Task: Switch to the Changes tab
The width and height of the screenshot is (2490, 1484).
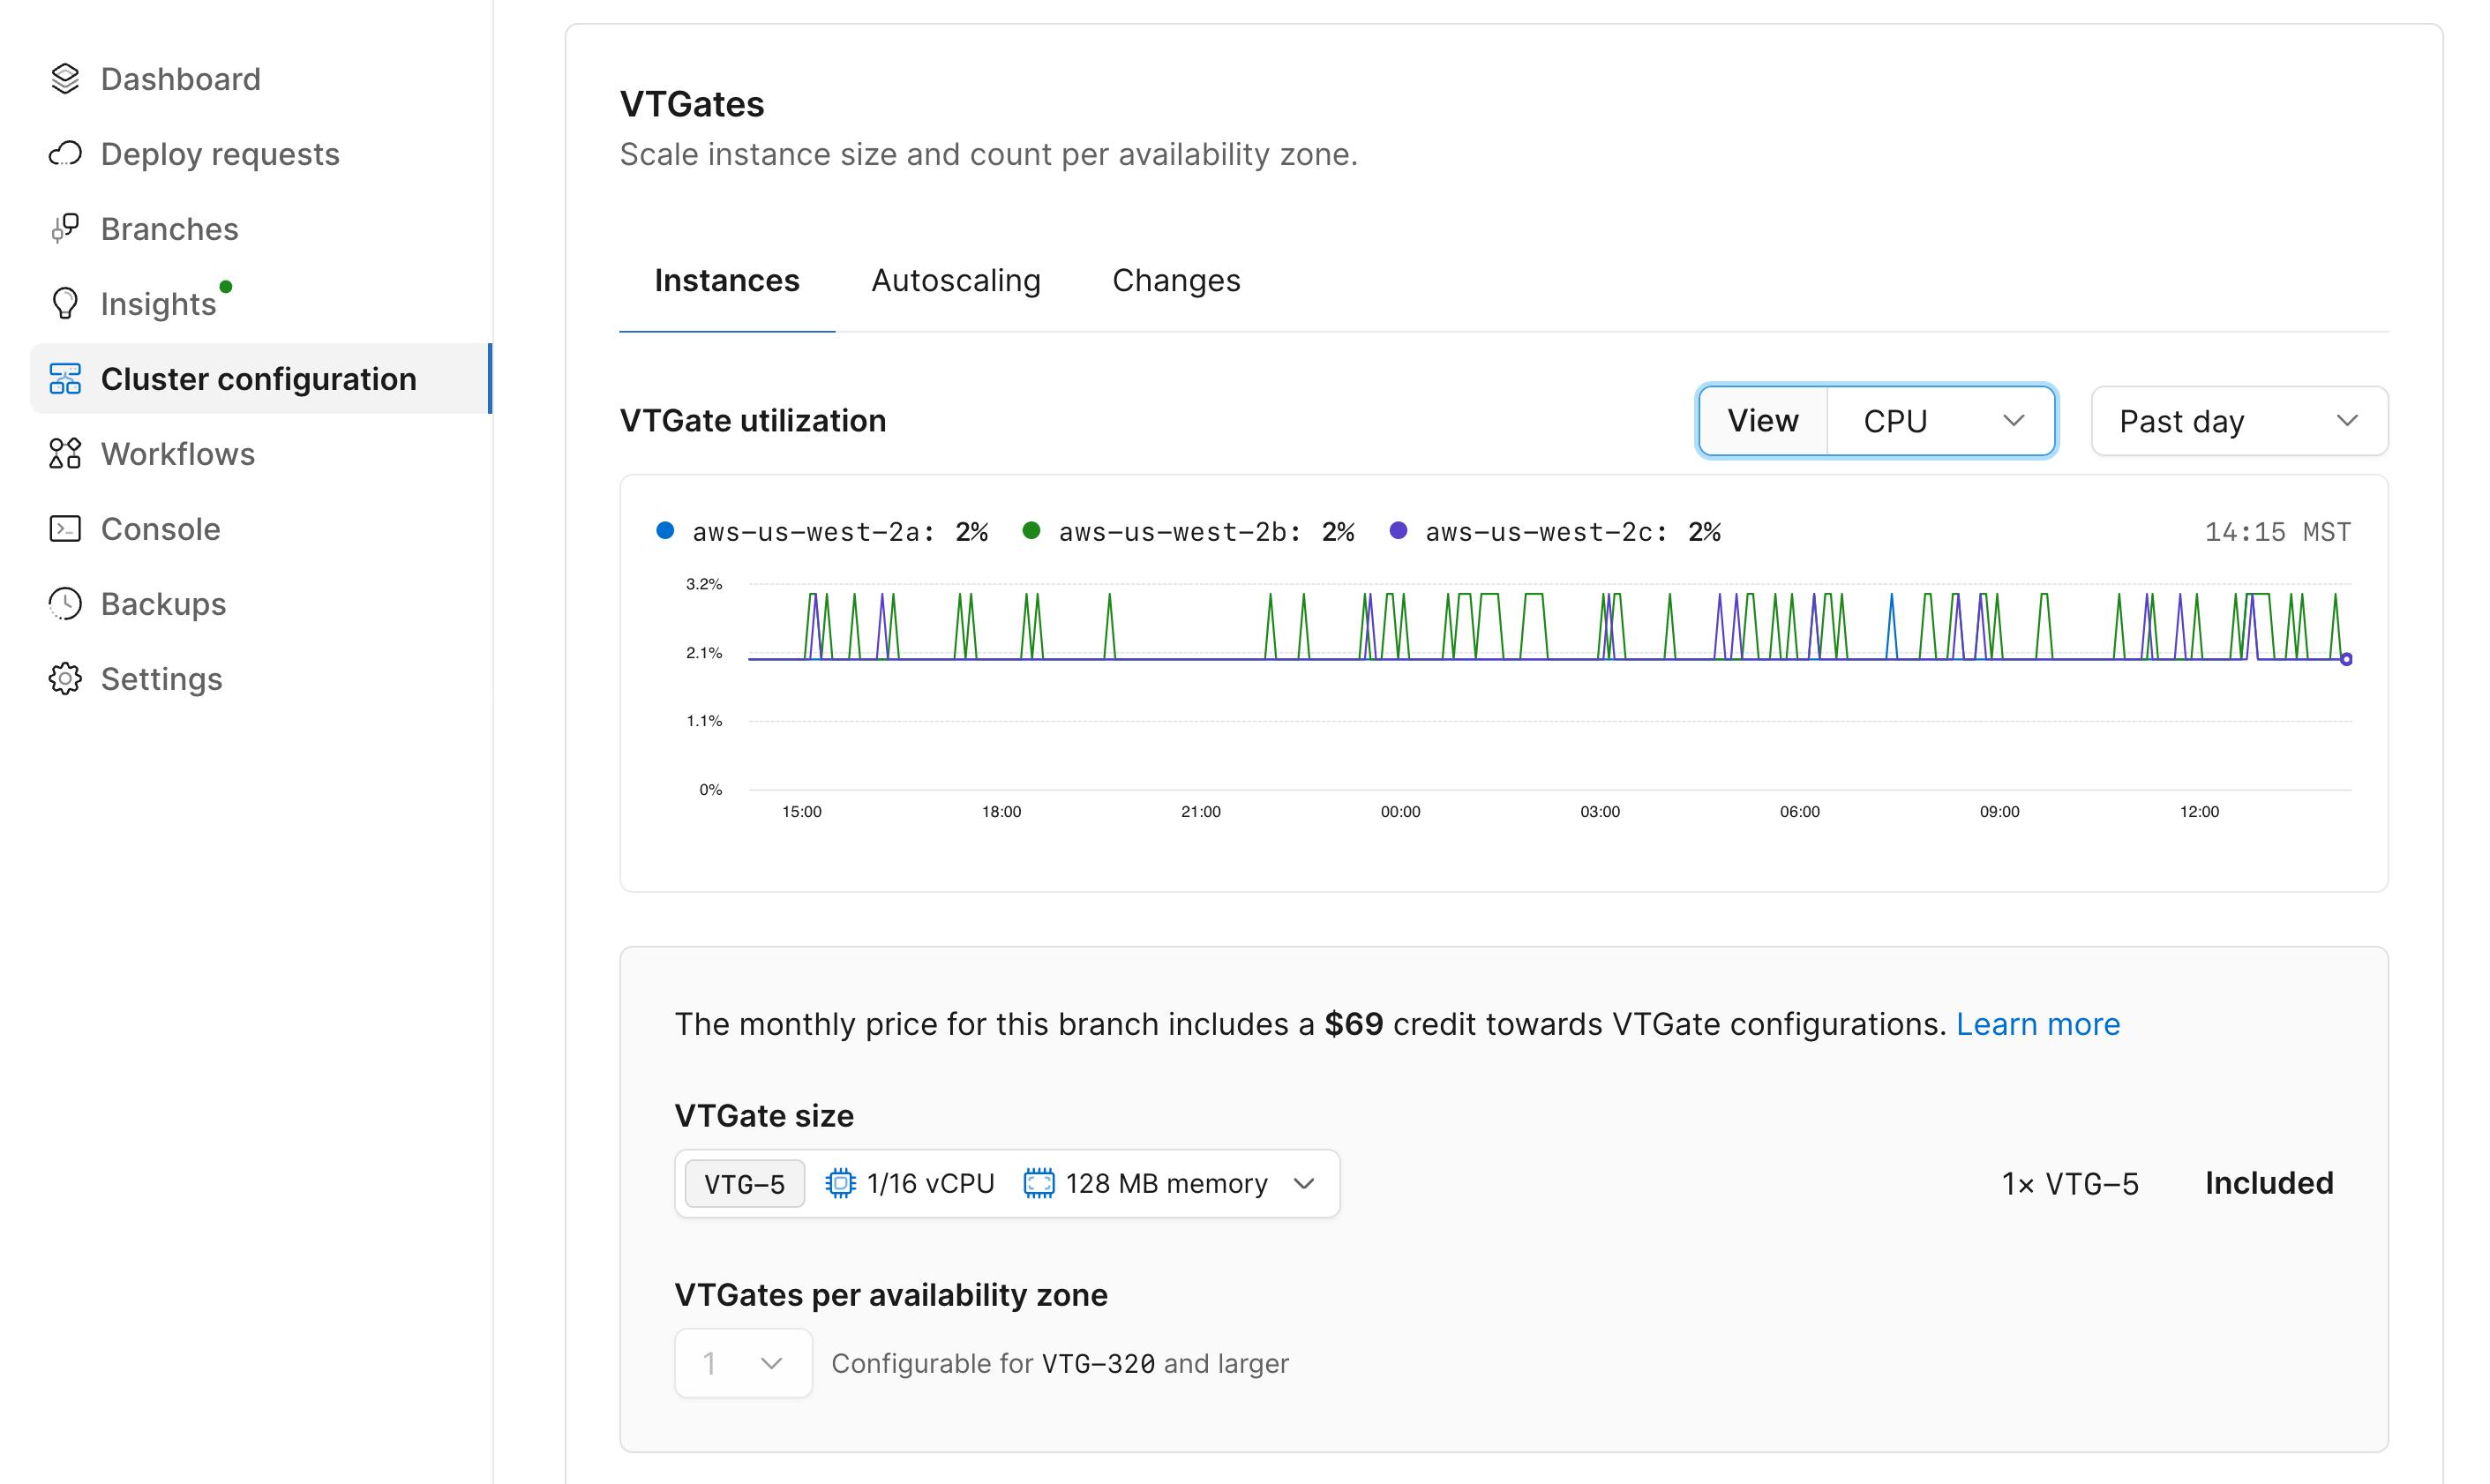Action: (x=1176, y=281)
